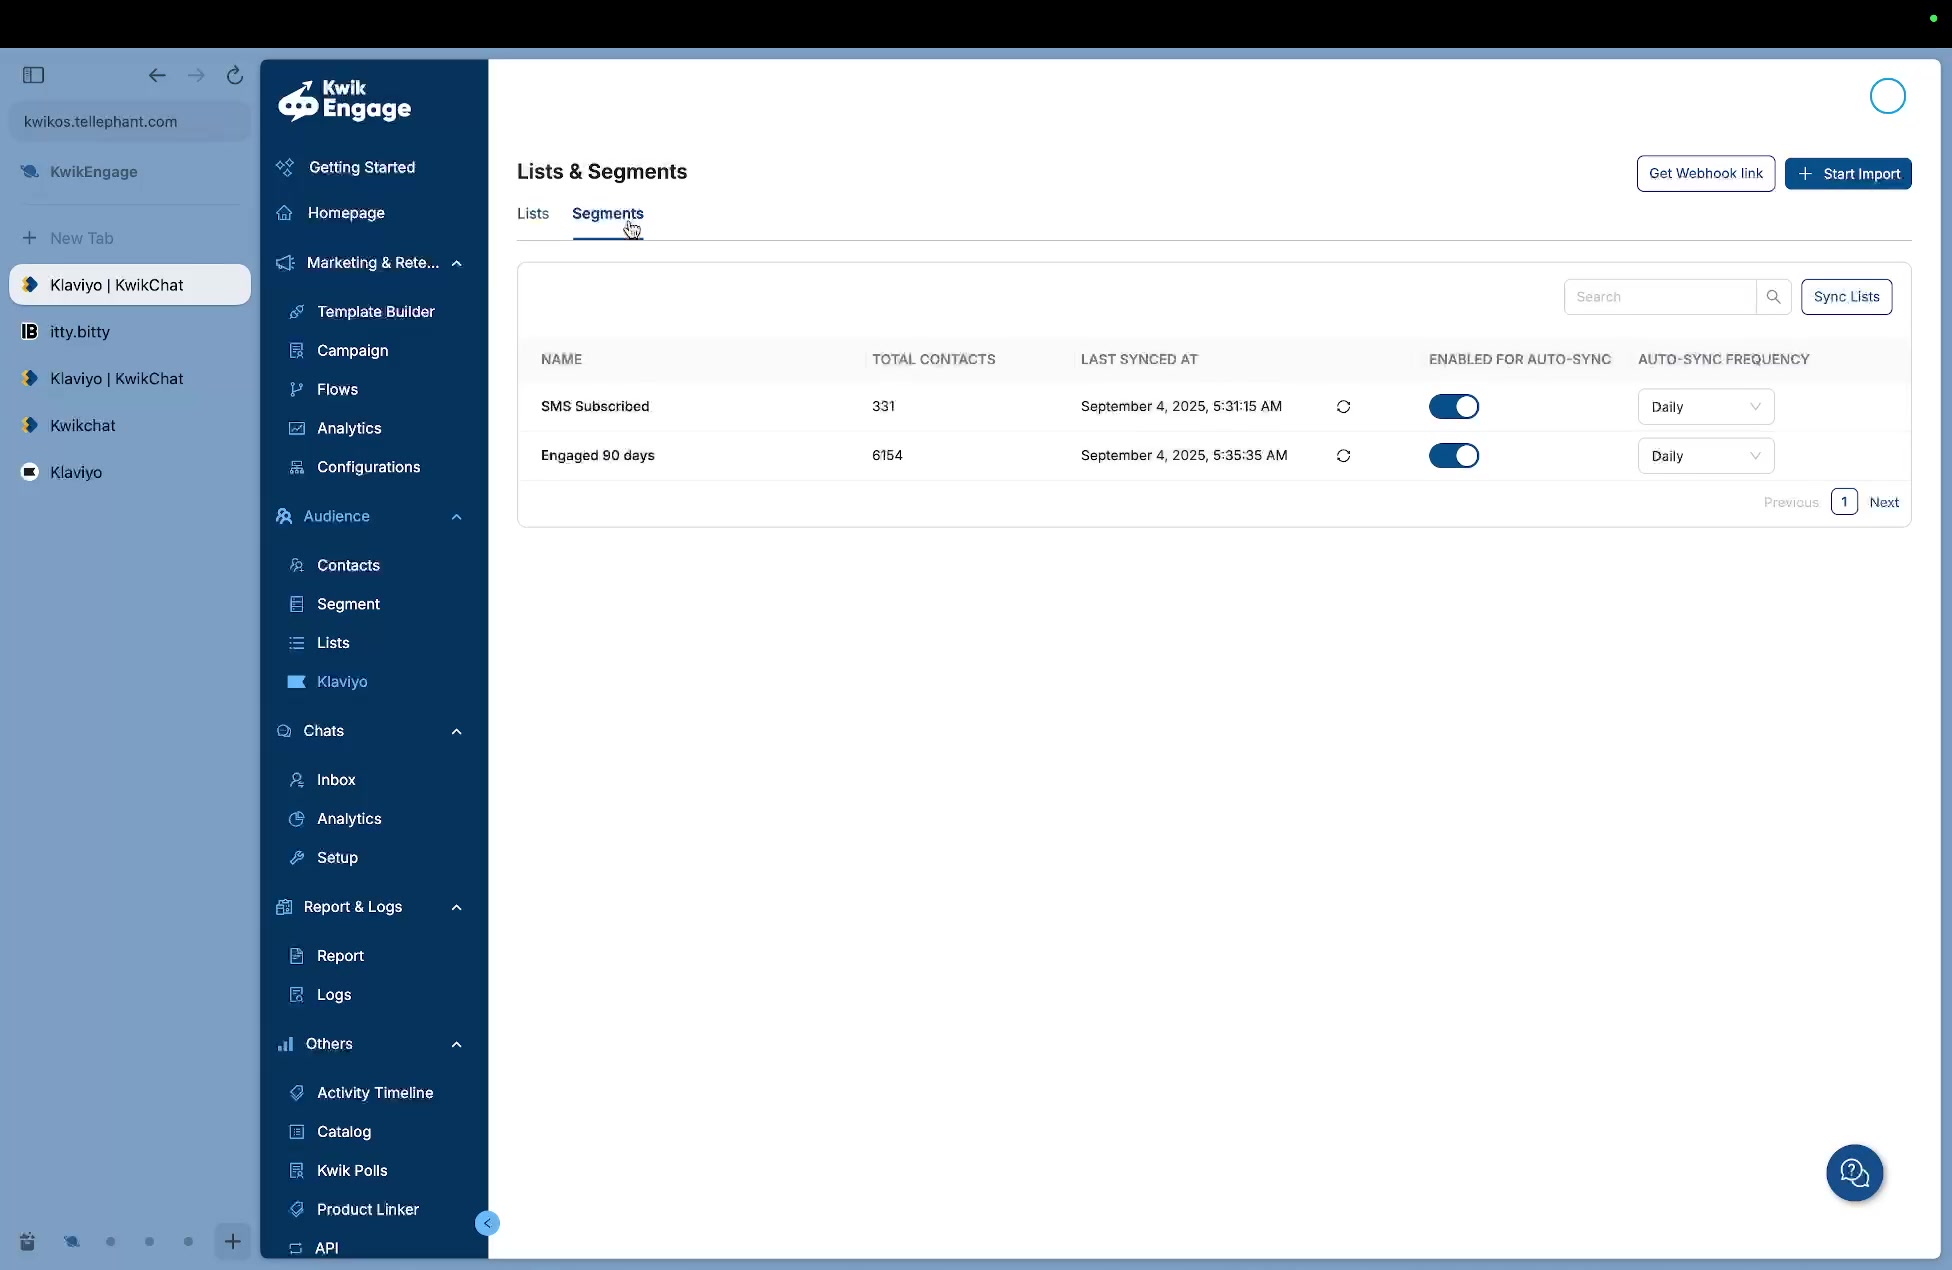Click the search magnifier icon button
The image size is (1952, 1270).
(x=1773, y=297)
